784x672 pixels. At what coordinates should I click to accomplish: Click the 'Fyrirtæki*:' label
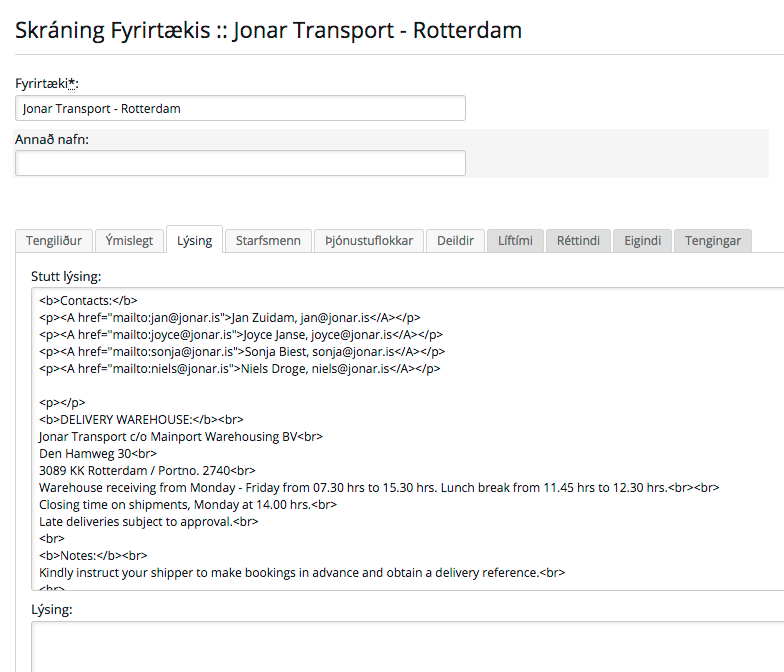pos(47,84)
